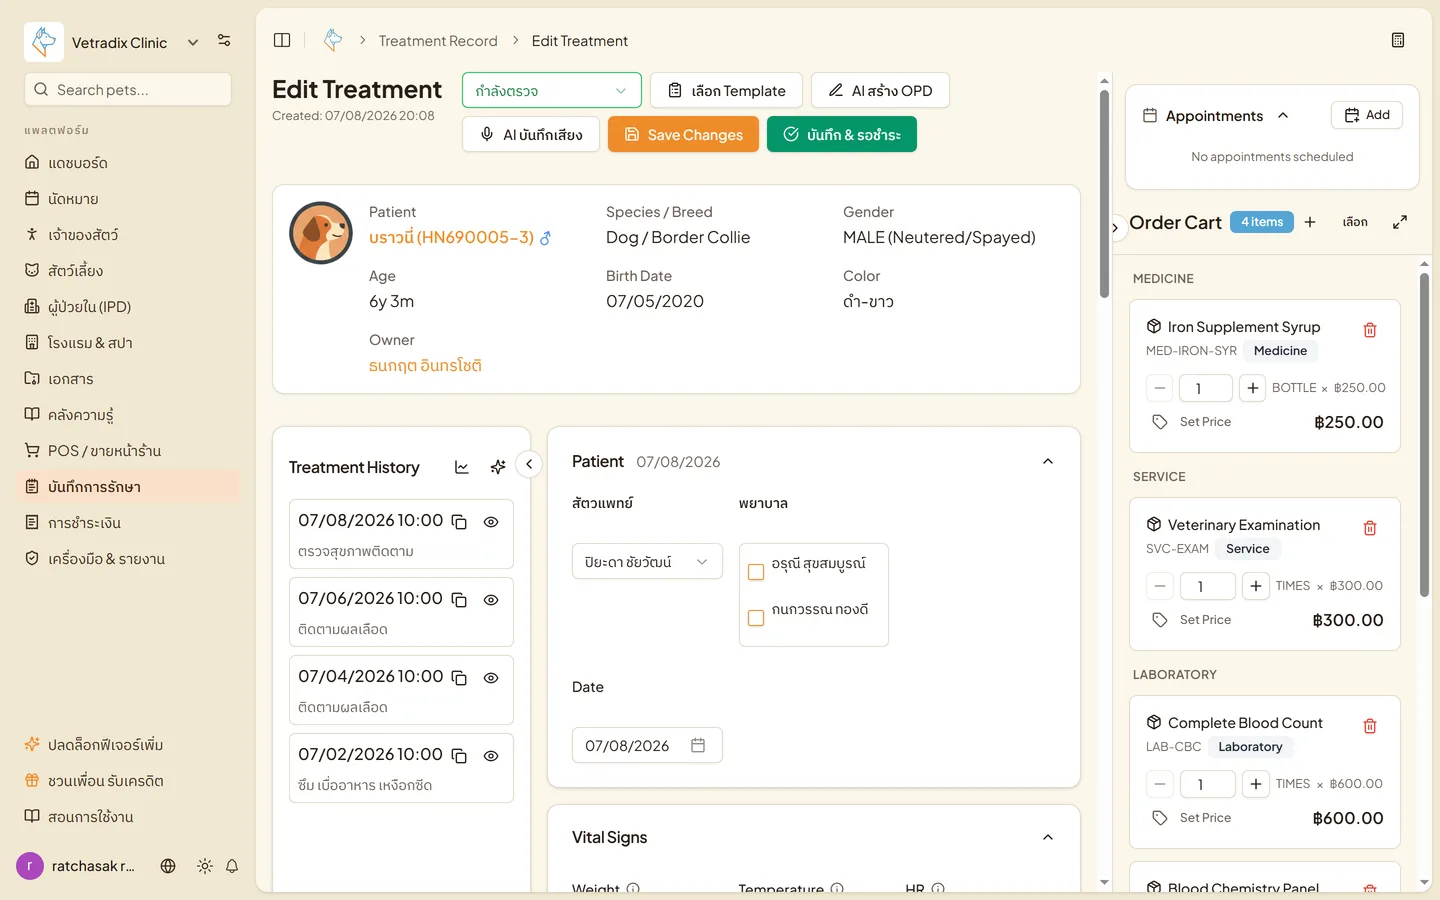Image resolution: width=1440 pixels, height=900 pixels.
Task: Open veterinarian dropdown ปิยะดา ชัยวัฒน์
Action: pos(647,562)
